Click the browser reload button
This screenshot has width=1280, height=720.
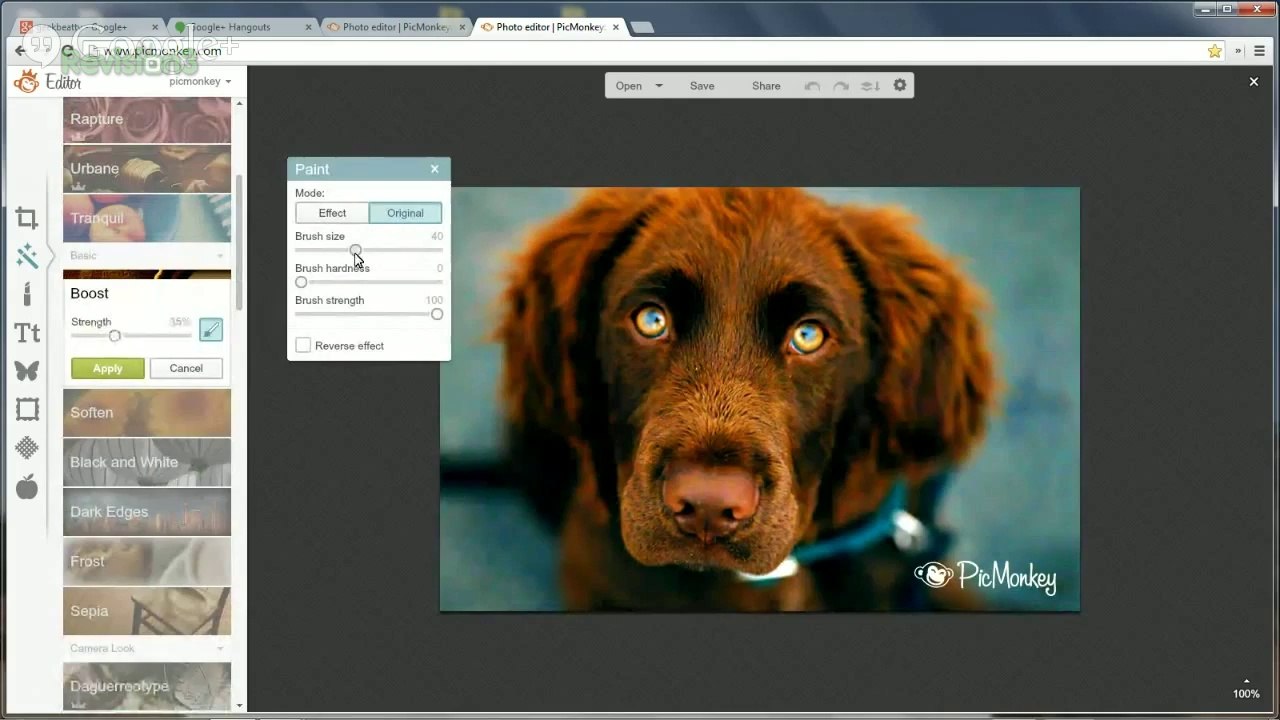(68, 51)
